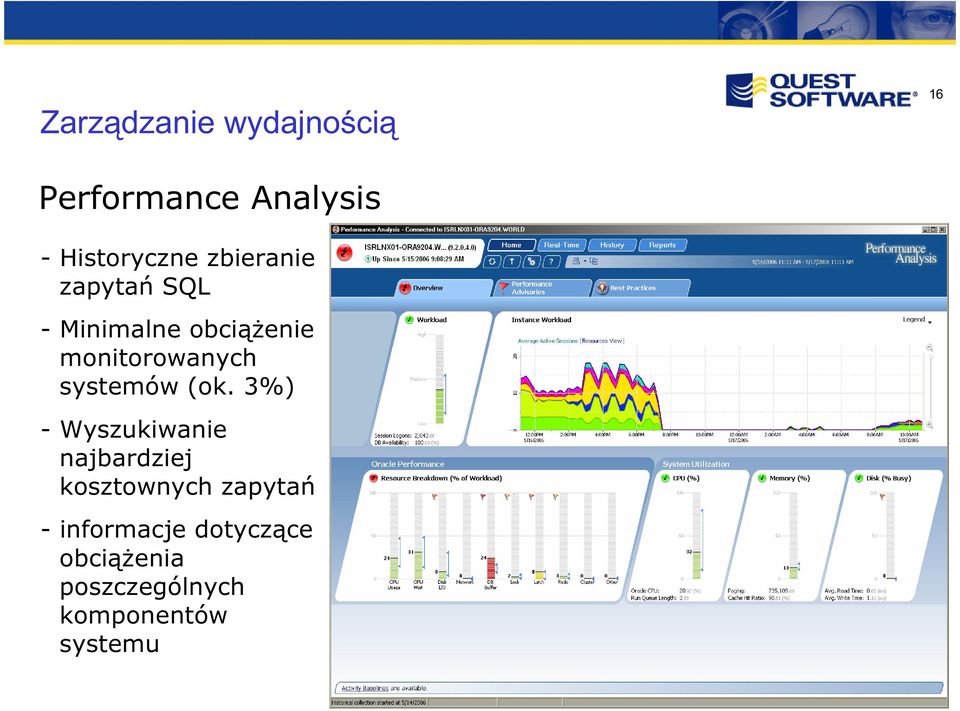
Task: Click the CPU Wait bar in Resource Breakdown
Action: click(x=418, y=565)
